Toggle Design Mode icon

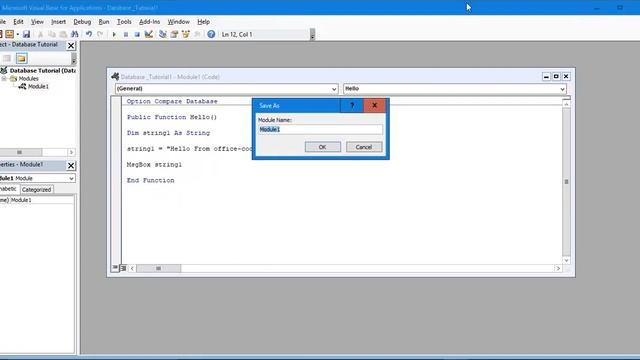tap(149, 34)
